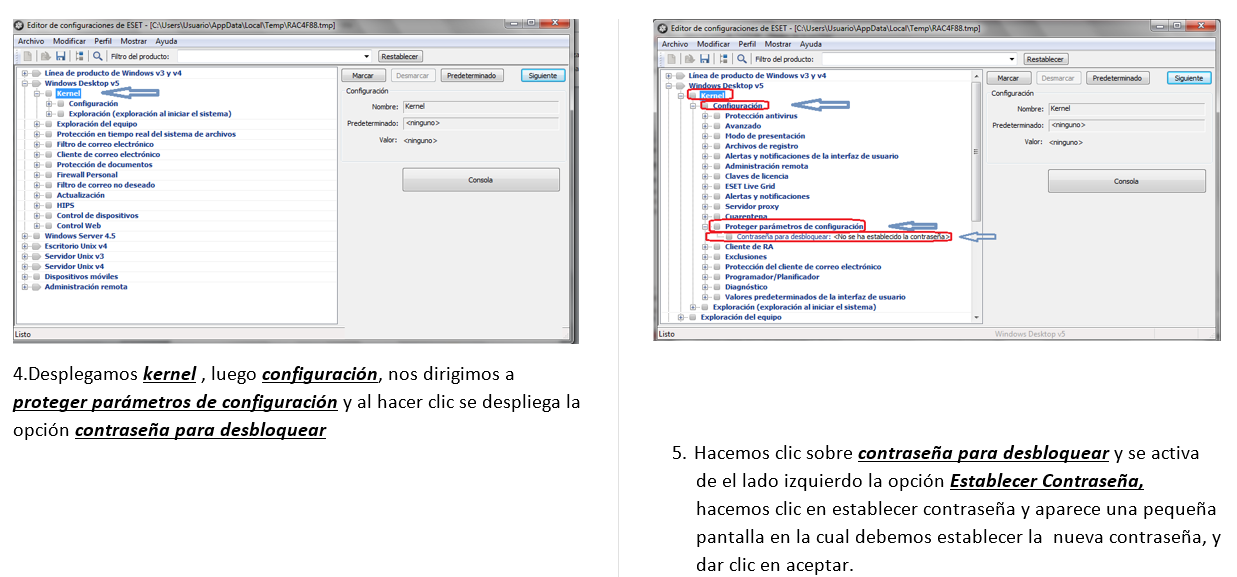
Task: Click magnifier search icon in left window toolbar
Action: tap(98, 57)
